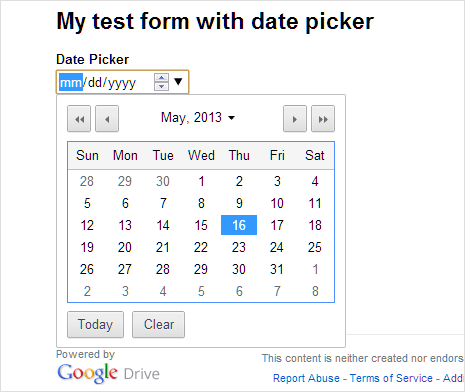Click the Google Drive logo

tap(108, 373)
